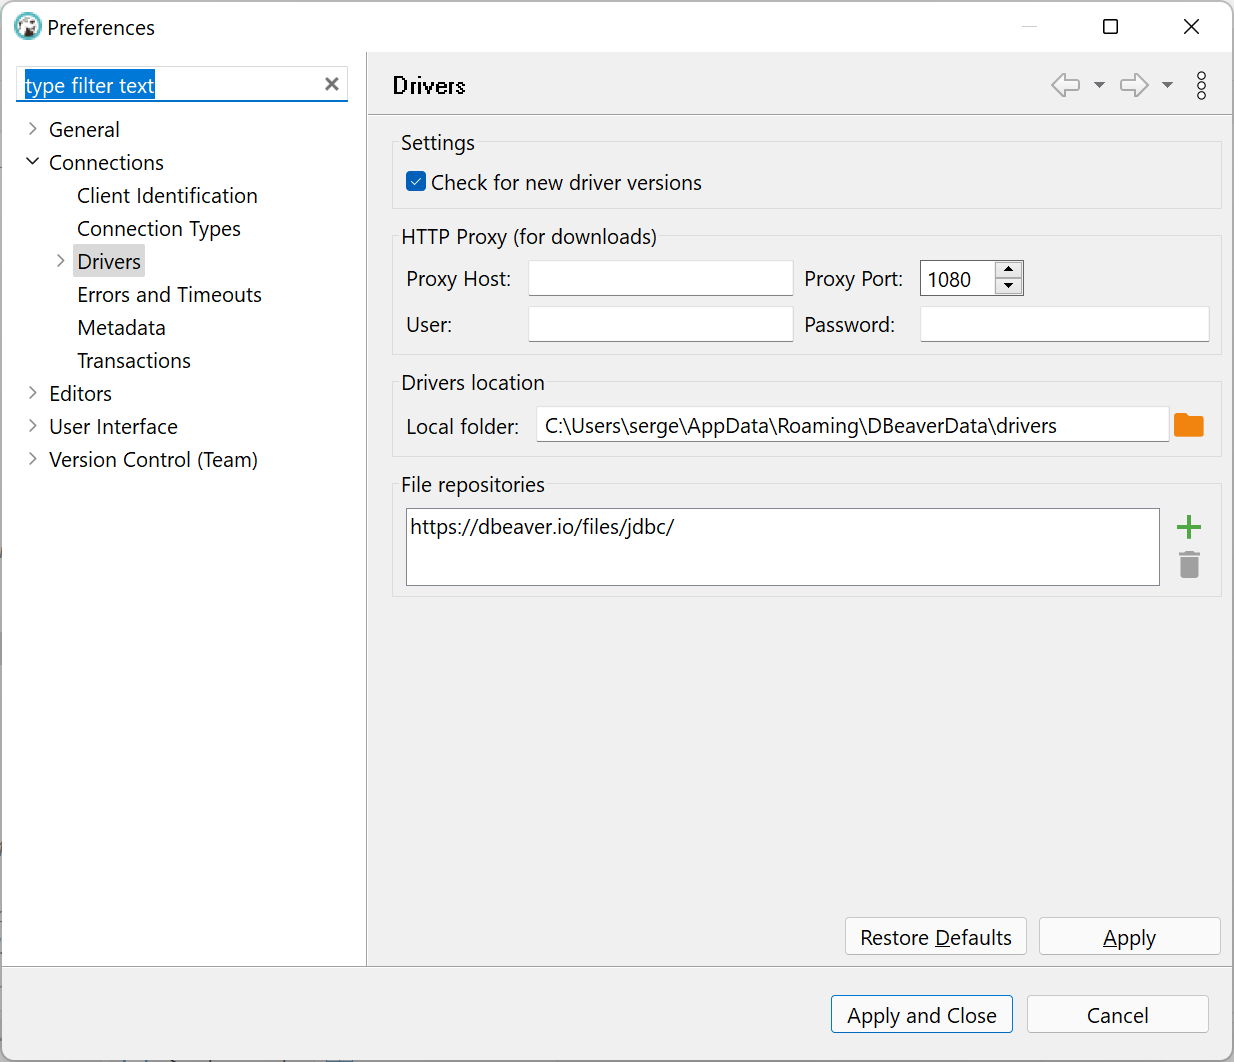Clear the filter text using the X icon

pyautogui.click(x=331, y=84)
